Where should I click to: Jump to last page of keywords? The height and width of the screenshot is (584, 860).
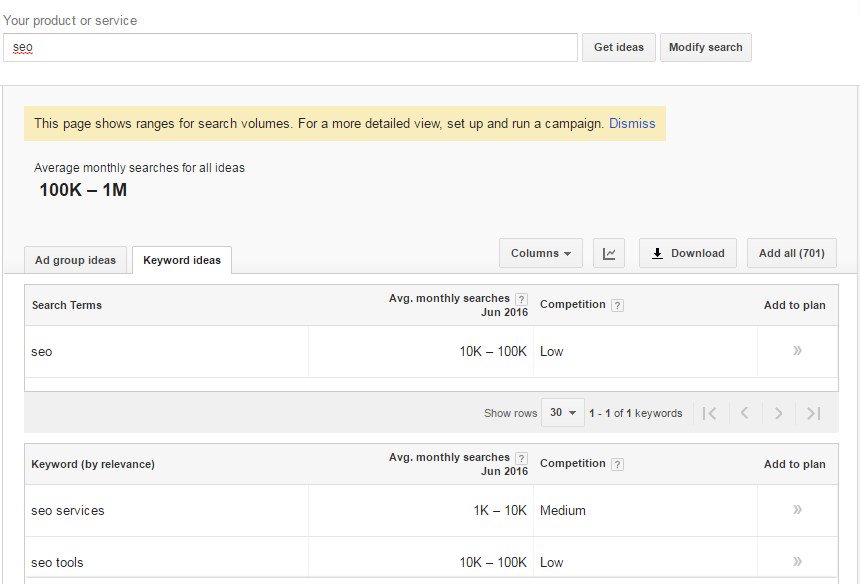(x=813, y=413)
